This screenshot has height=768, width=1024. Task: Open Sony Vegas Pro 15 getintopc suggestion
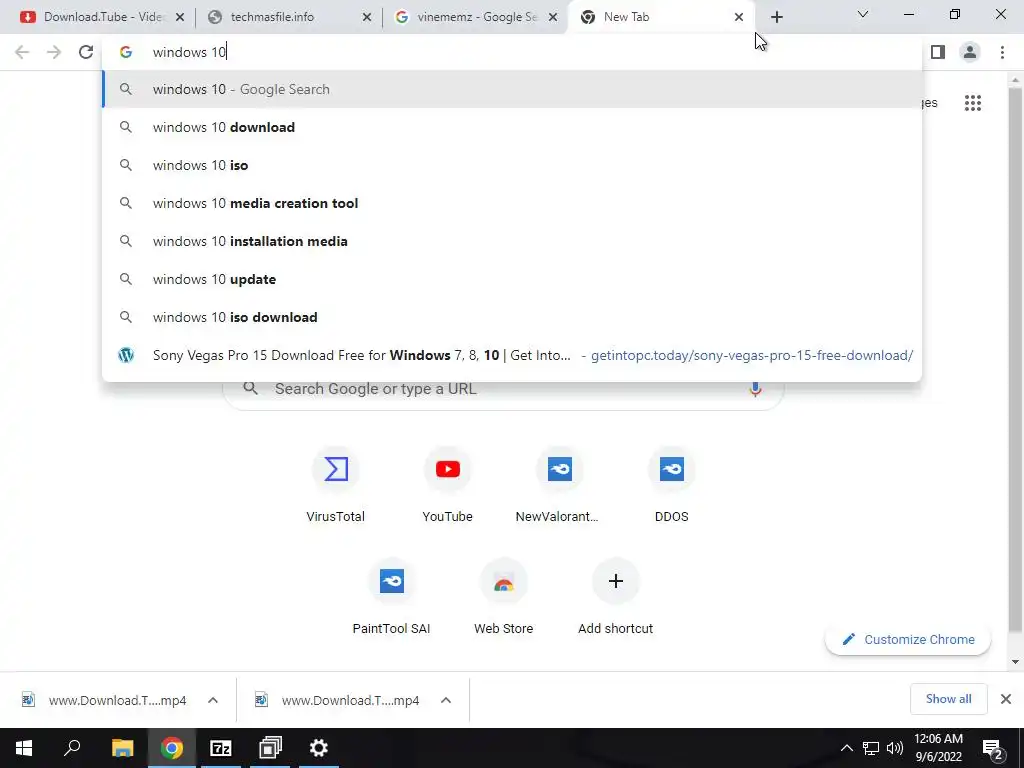512,355
